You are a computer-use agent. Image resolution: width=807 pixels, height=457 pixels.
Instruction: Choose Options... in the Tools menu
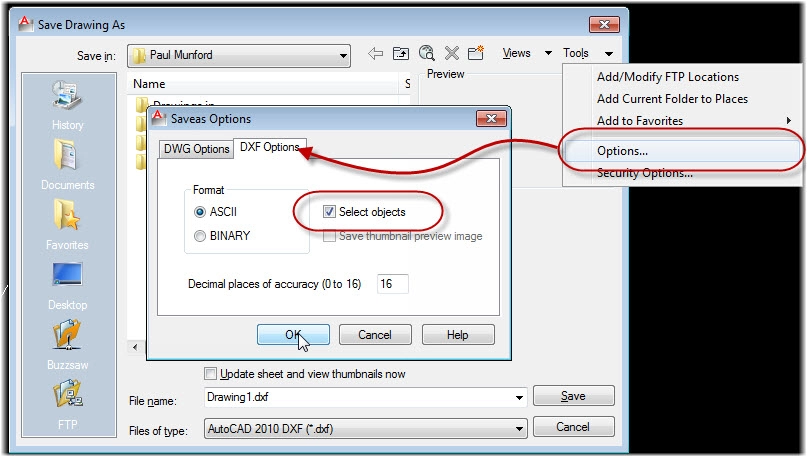tap(681, 151)
